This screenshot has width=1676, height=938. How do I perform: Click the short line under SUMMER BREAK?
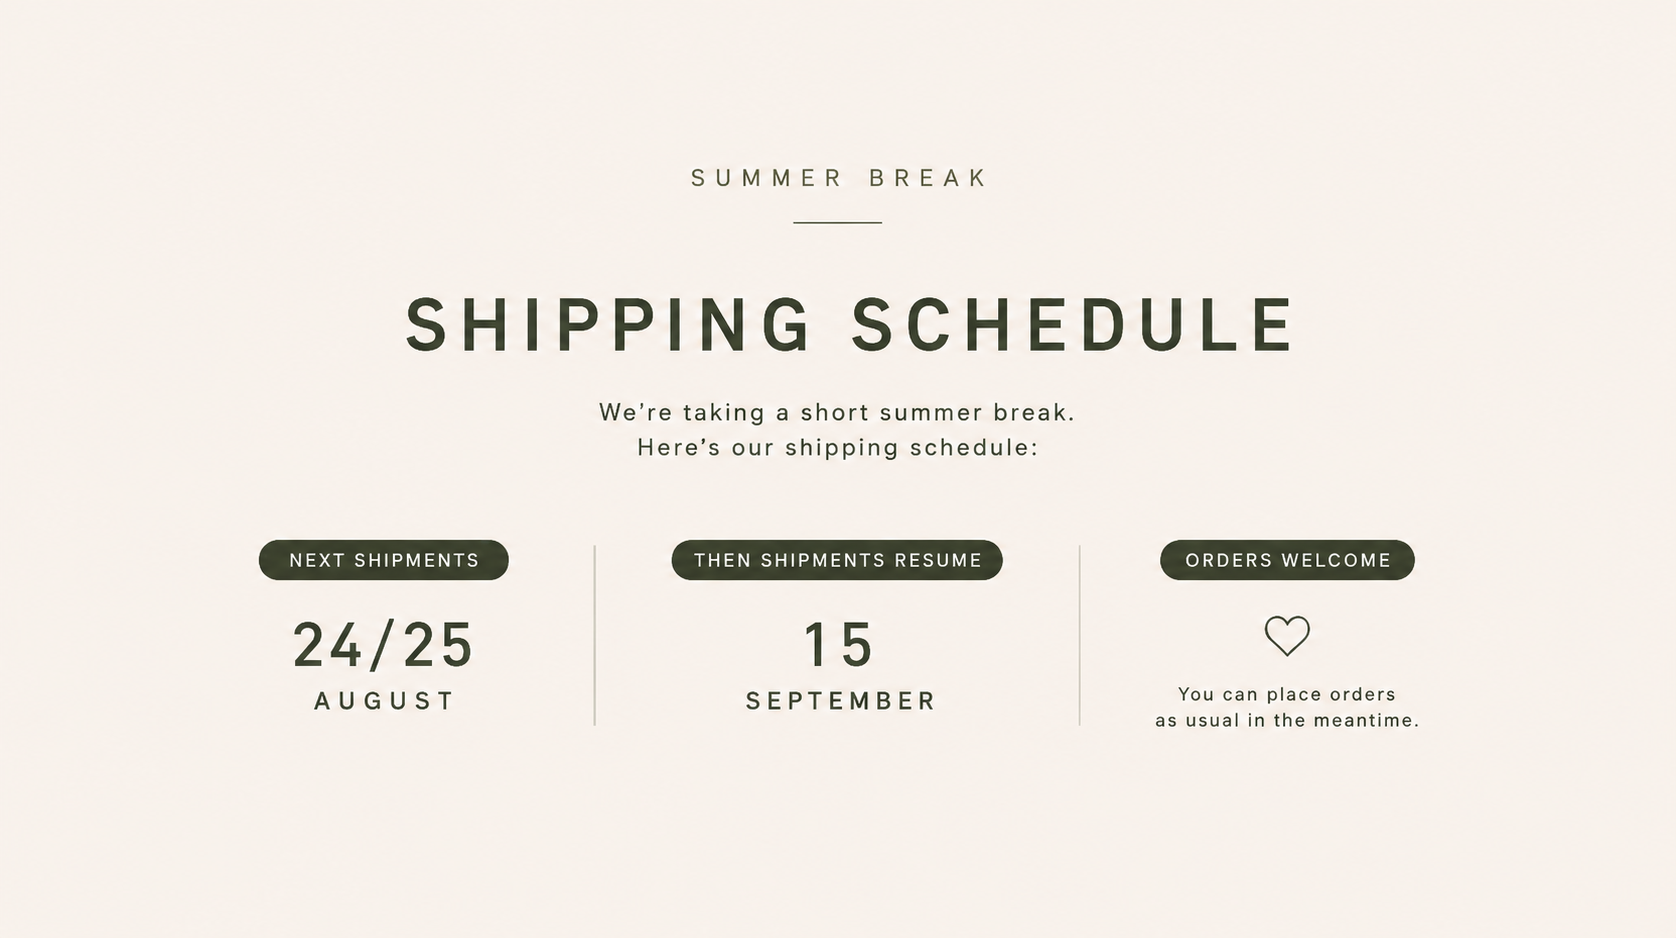838,222
